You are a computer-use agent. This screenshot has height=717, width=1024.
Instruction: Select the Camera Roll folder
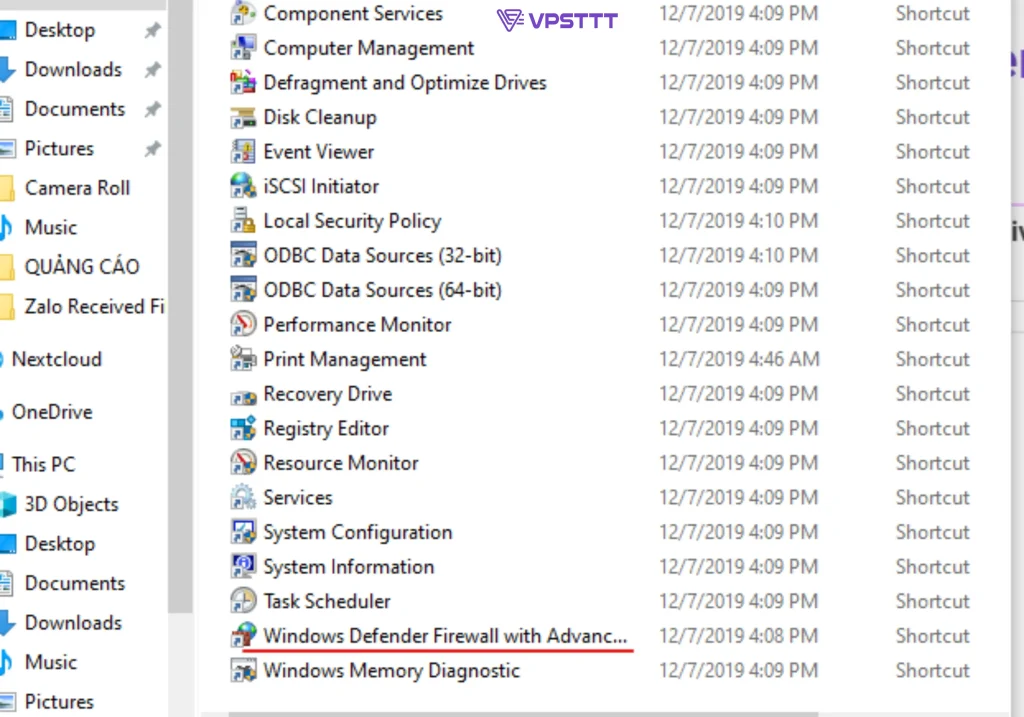(77, 188)
